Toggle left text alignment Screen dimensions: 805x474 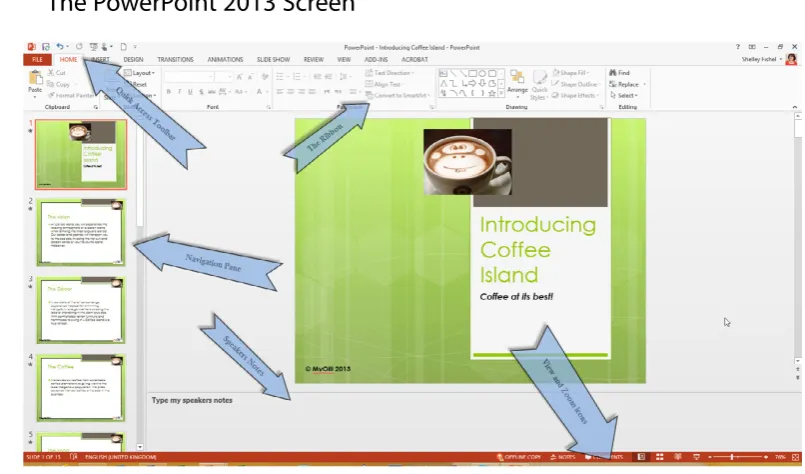tap(280, 92)
